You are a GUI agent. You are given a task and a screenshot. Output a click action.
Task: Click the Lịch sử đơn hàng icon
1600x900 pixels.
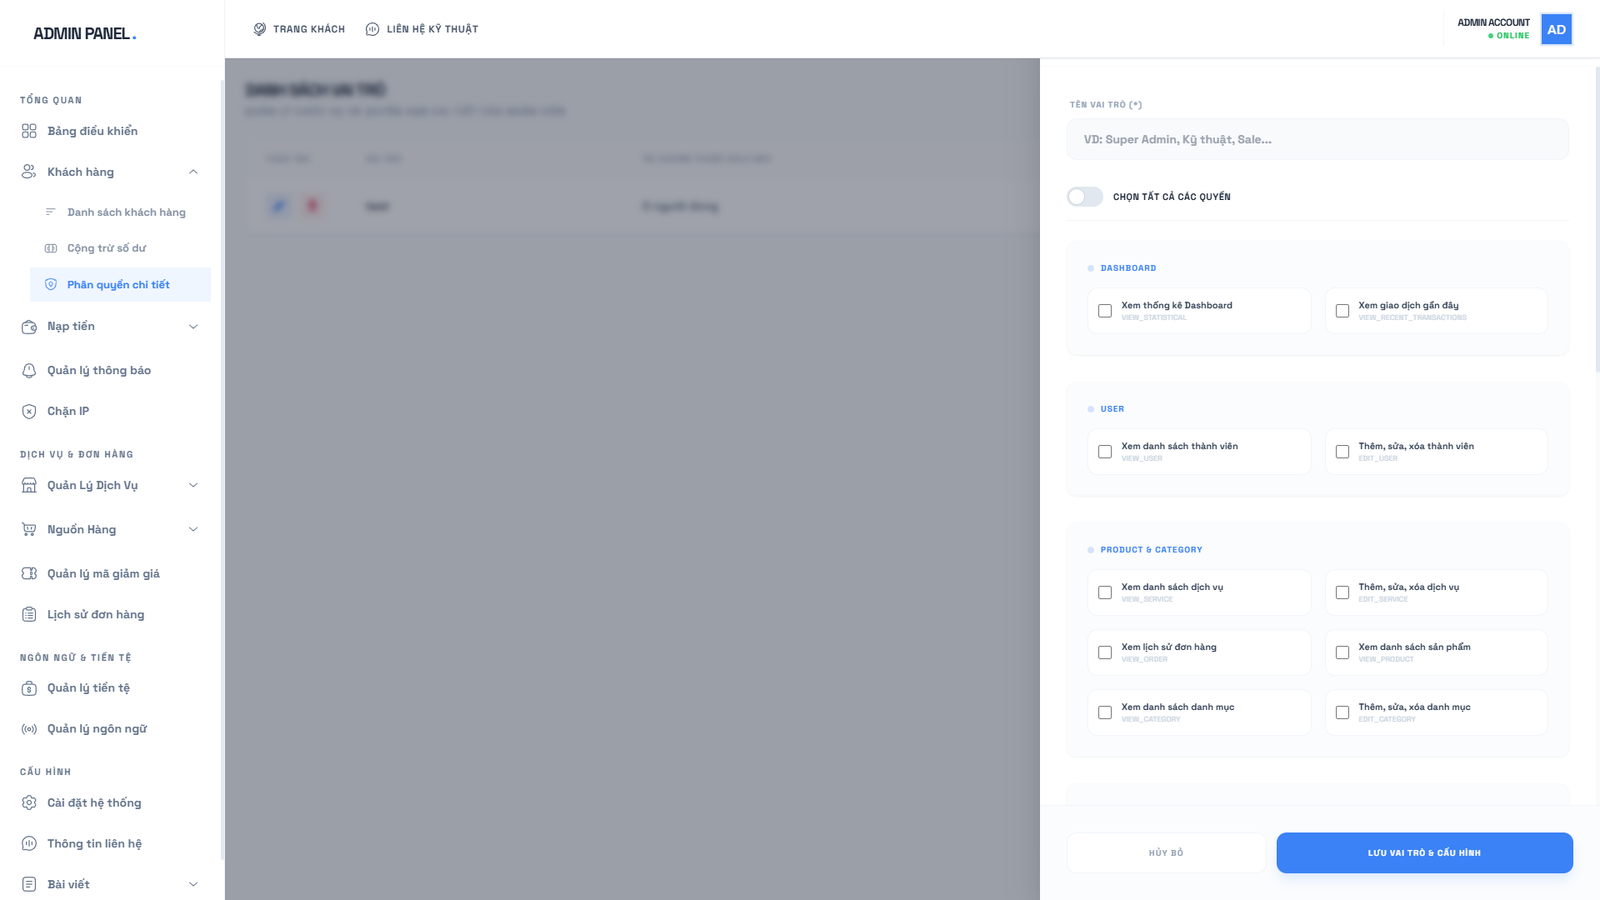[29, 615]
